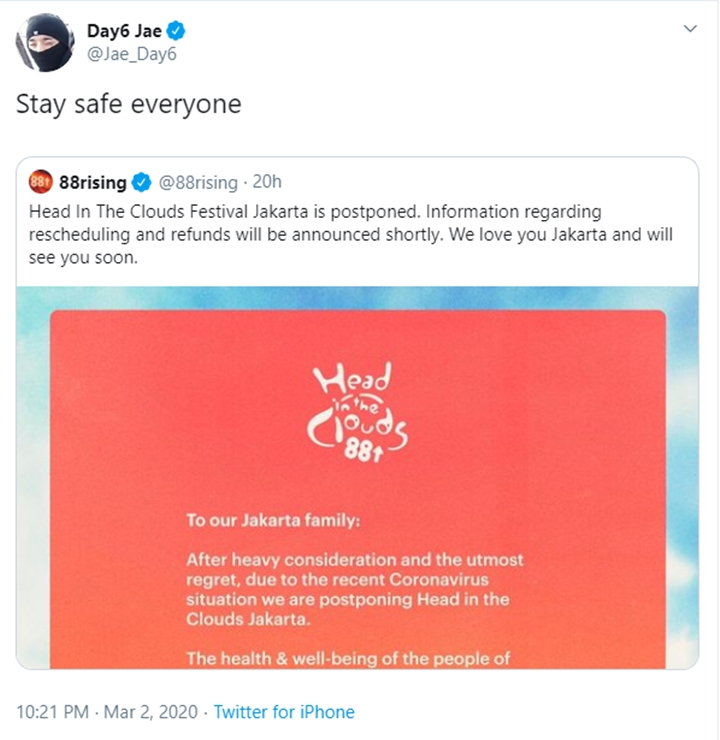Screen dimensions: 720x740
Task: Click Day6 Jae's profile avatar
Action: point(44,43)
